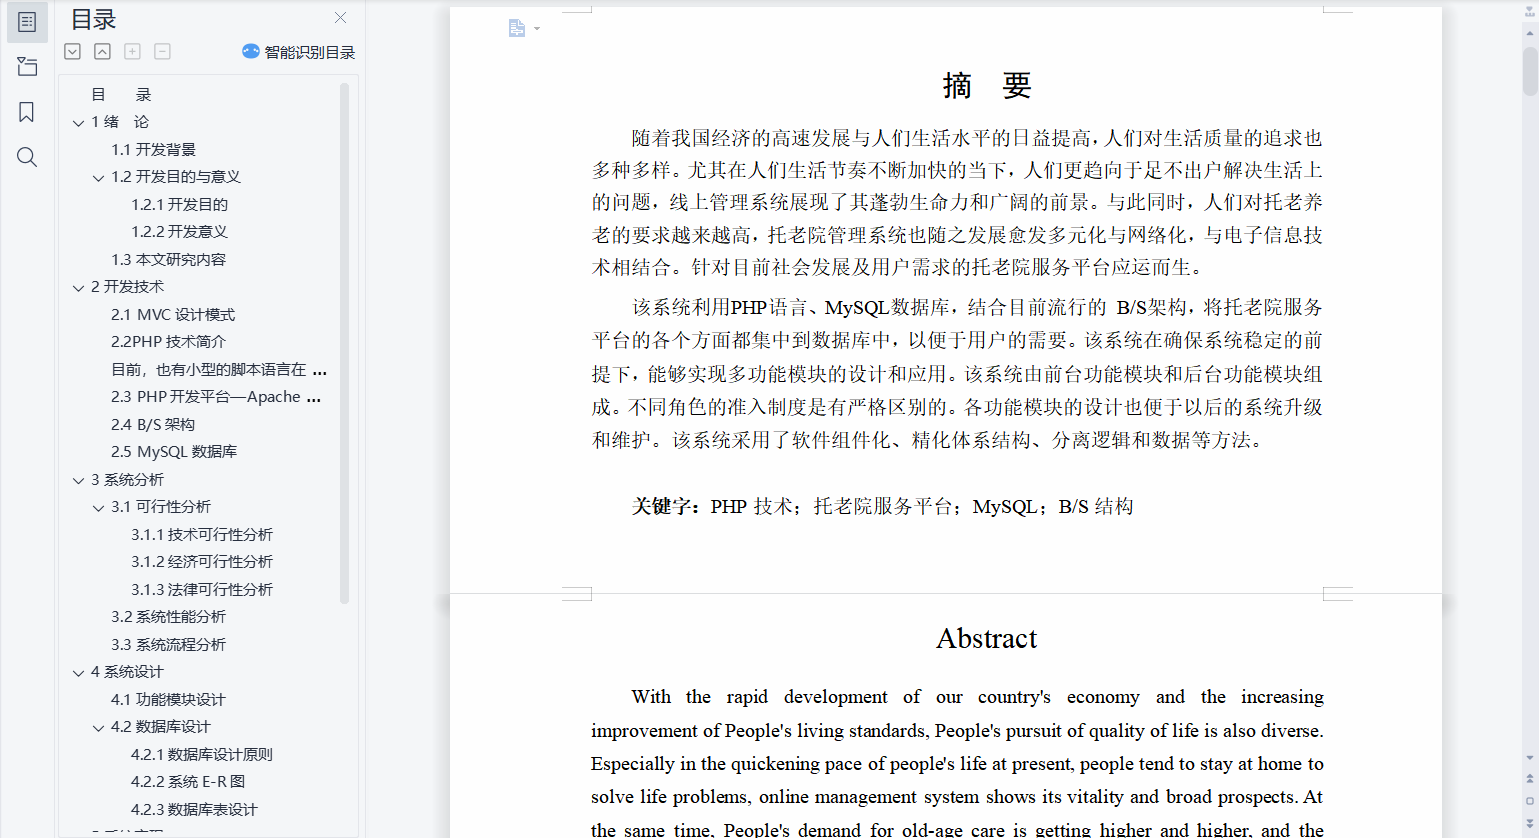
Task: Click the scrollbar down arrow at right
Action: click(x=1530, y=759)
